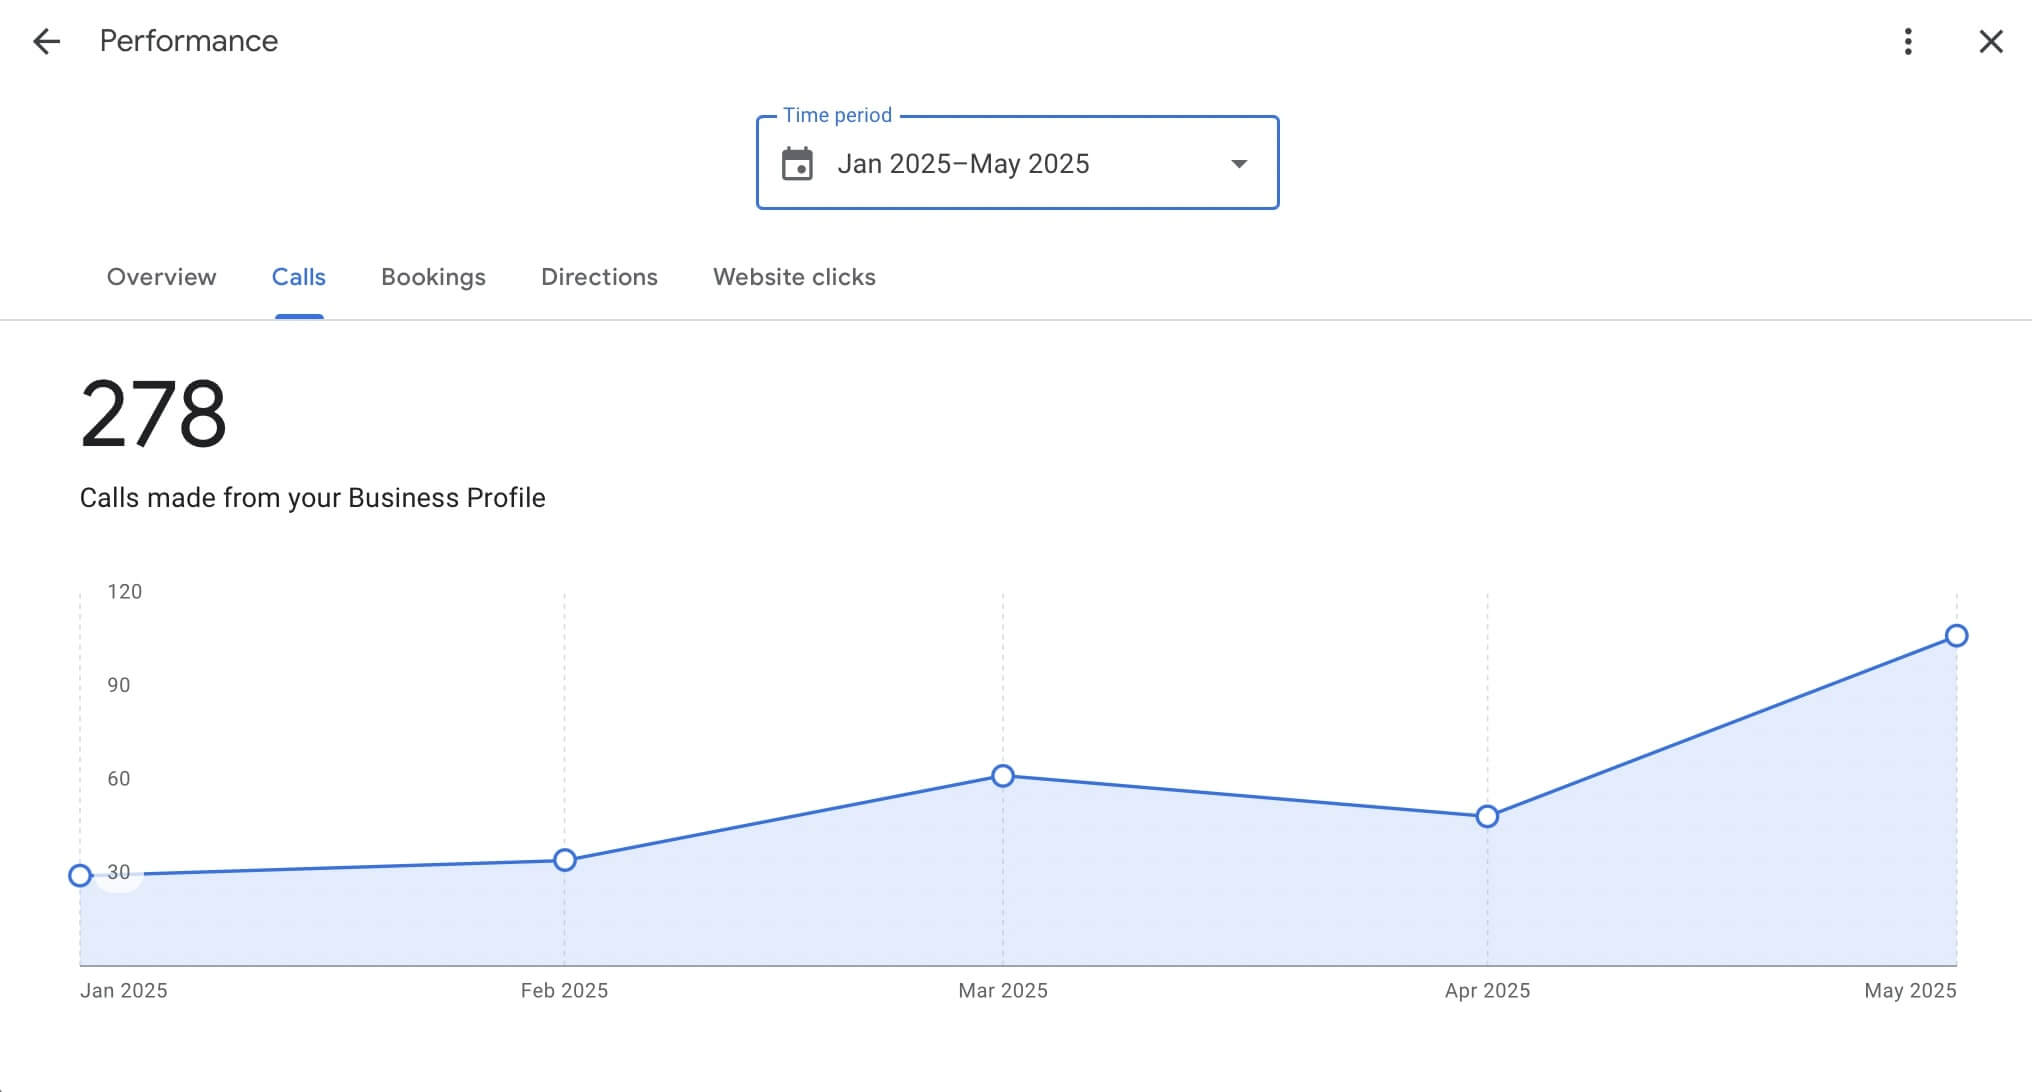
Task: Click the calendar icon in Time period
Action: pos(797,164)
